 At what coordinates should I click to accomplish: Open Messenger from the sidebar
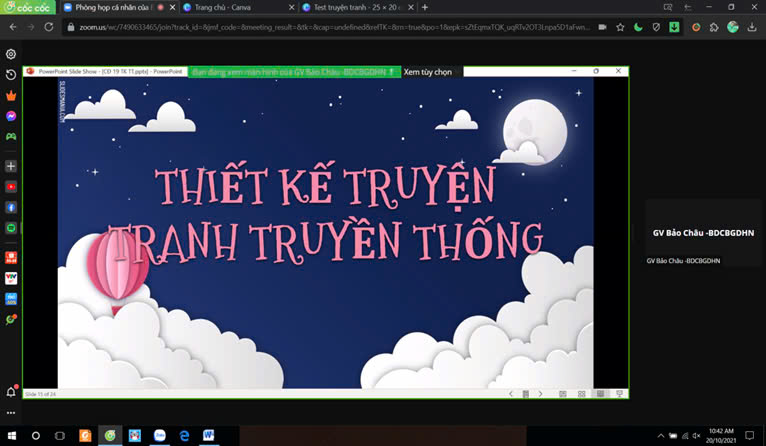point(11,116)
